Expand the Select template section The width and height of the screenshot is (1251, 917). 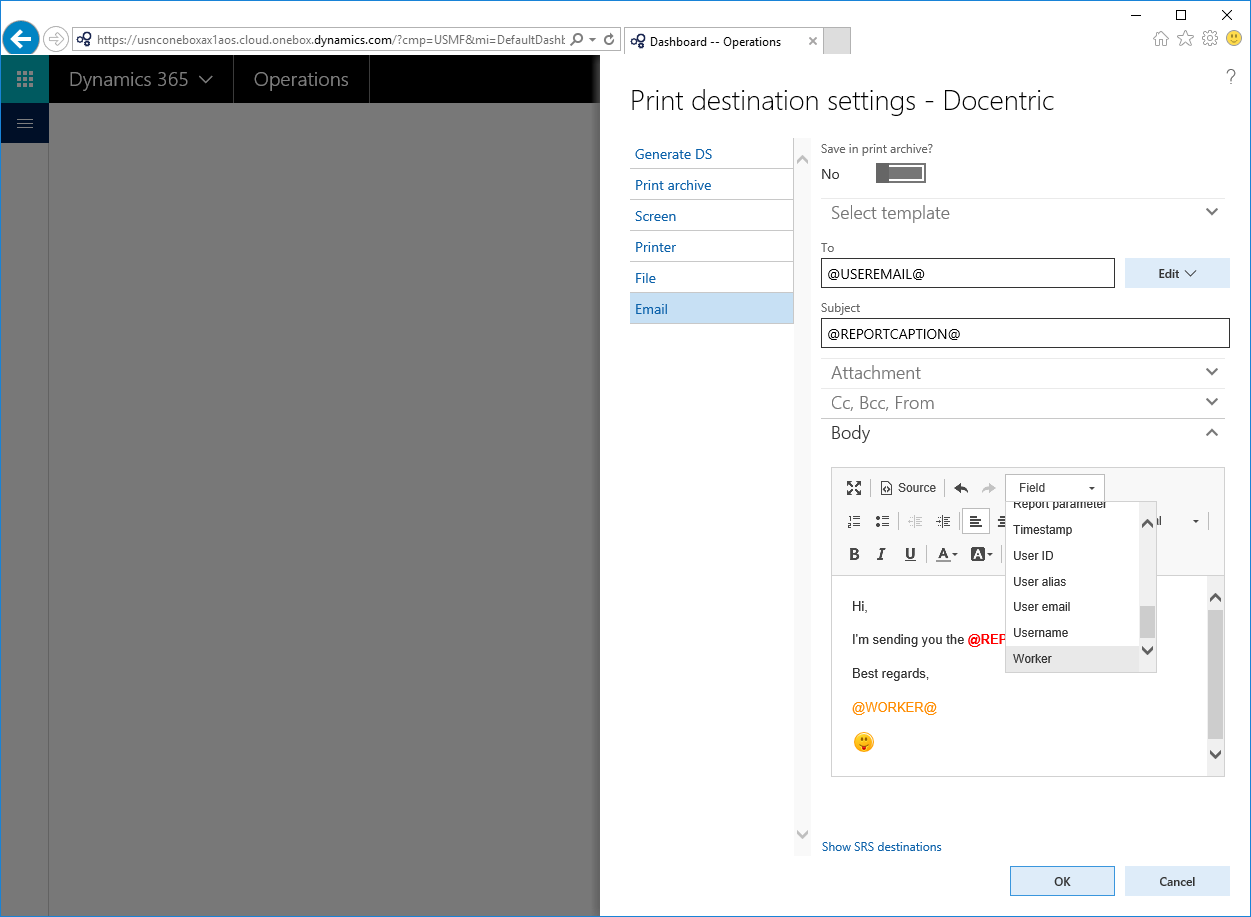coord(1025,213)
